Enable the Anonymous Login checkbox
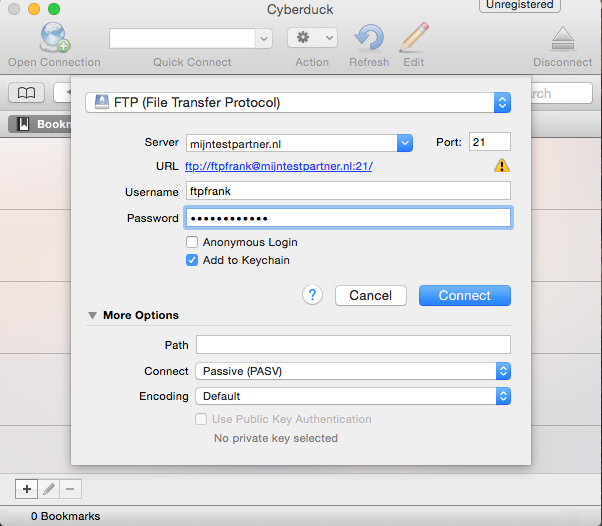This screenshot has height=526, width=602. click(x=192, y=242)
